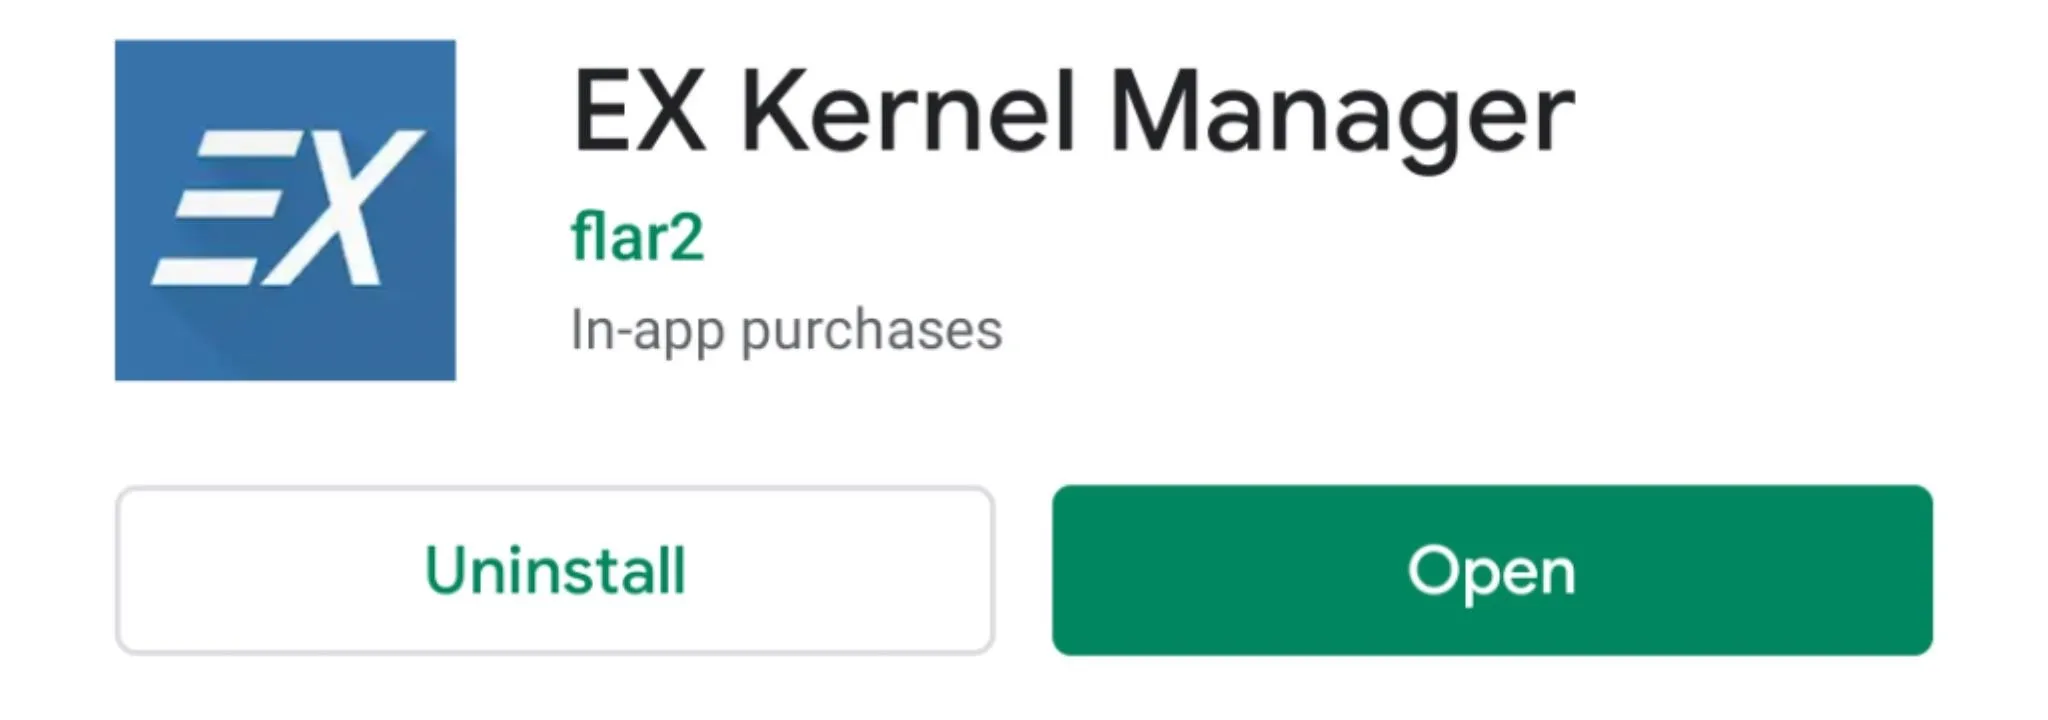The height and width of the screenshot is (720, 2048).
Task: Tap the word Manager in the app title
Action: 1342,118
